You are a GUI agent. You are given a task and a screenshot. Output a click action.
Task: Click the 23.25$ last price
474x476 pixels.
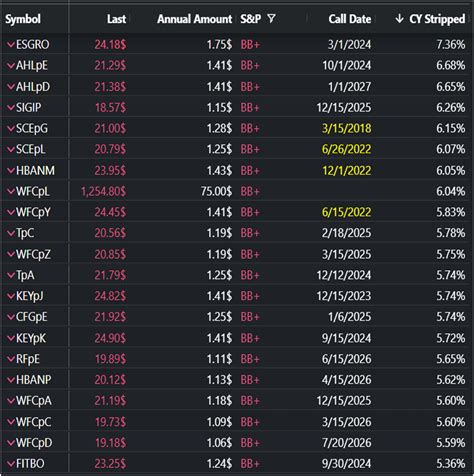point(110,463)
